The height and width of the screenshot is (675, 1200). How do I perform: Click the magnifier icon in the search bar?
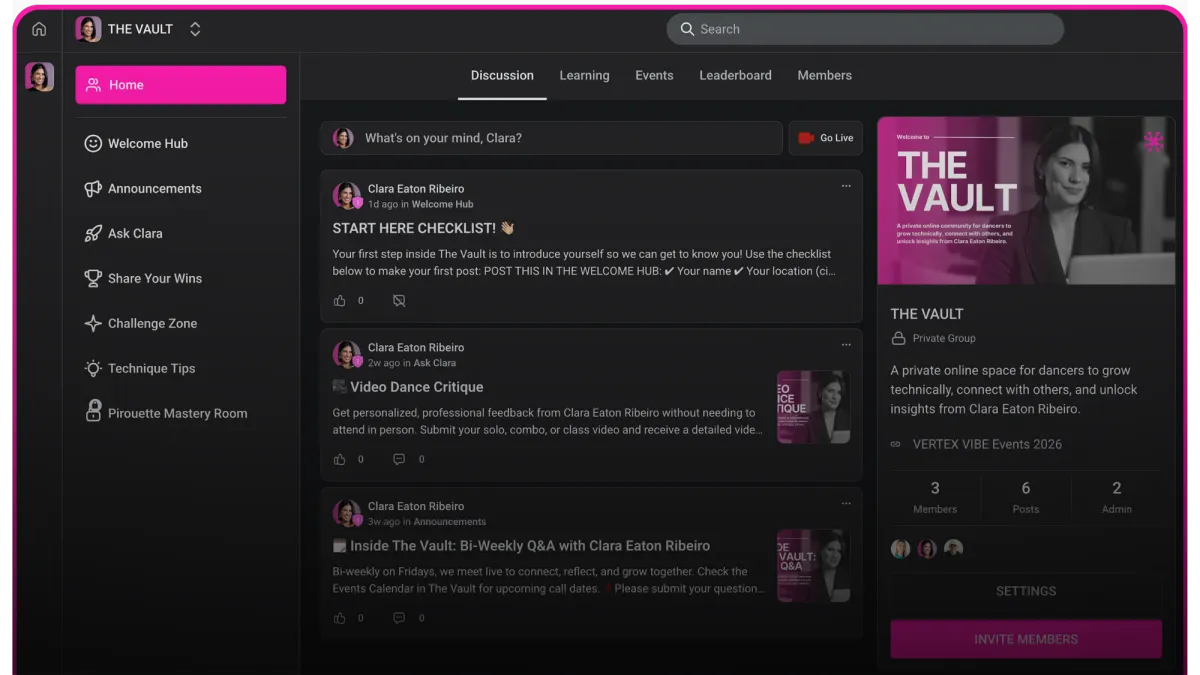tap(687, 29)
